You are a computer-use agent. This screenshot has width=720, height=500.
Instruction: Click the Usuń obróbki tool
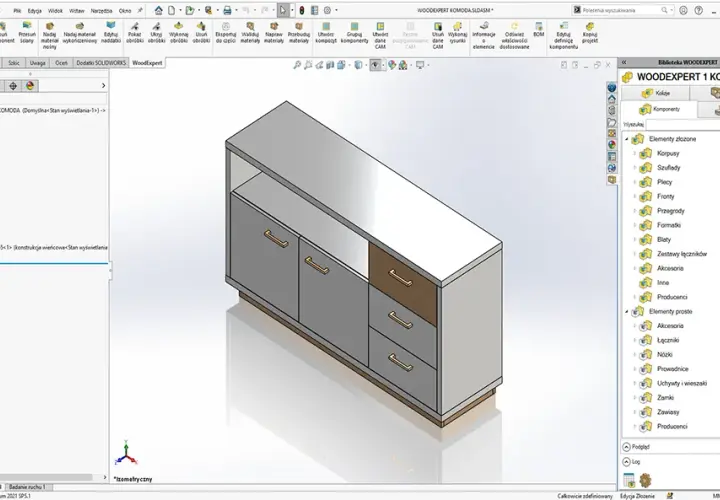[x=201, y=32]
